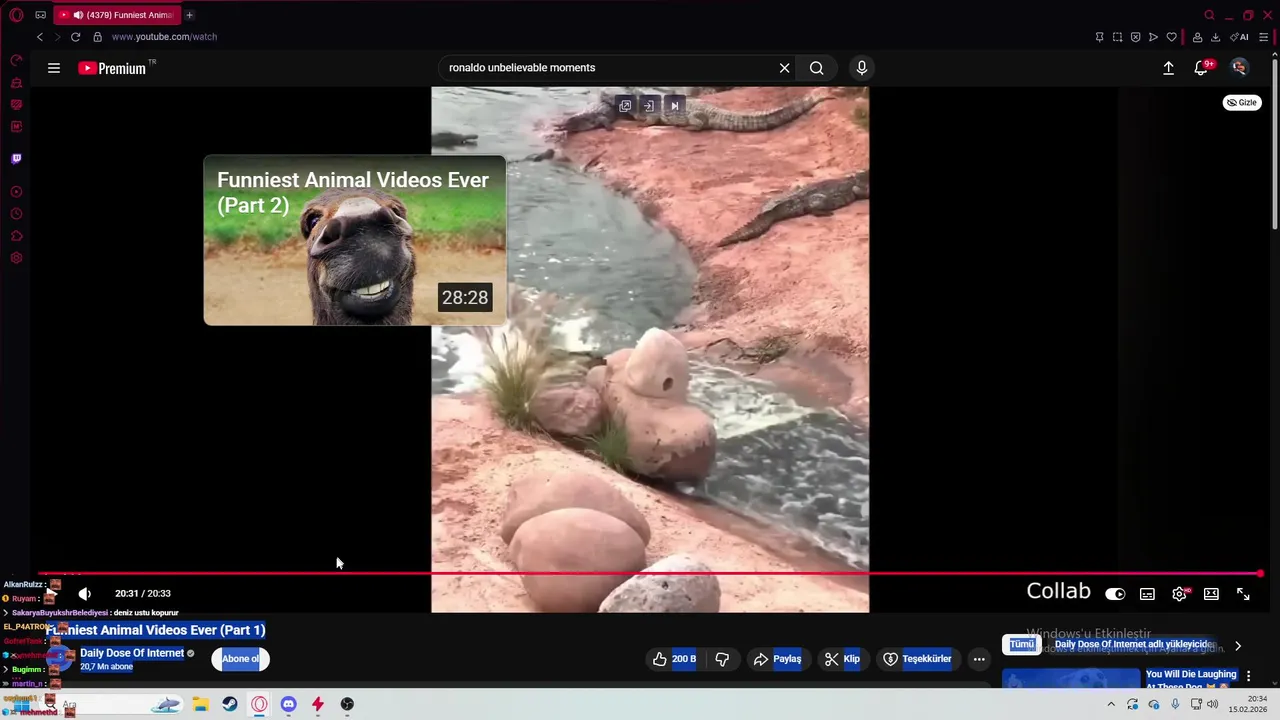1280x720 pixels.
Task: Open the Opera downloads icon
Action: (x=1215, y=37)
